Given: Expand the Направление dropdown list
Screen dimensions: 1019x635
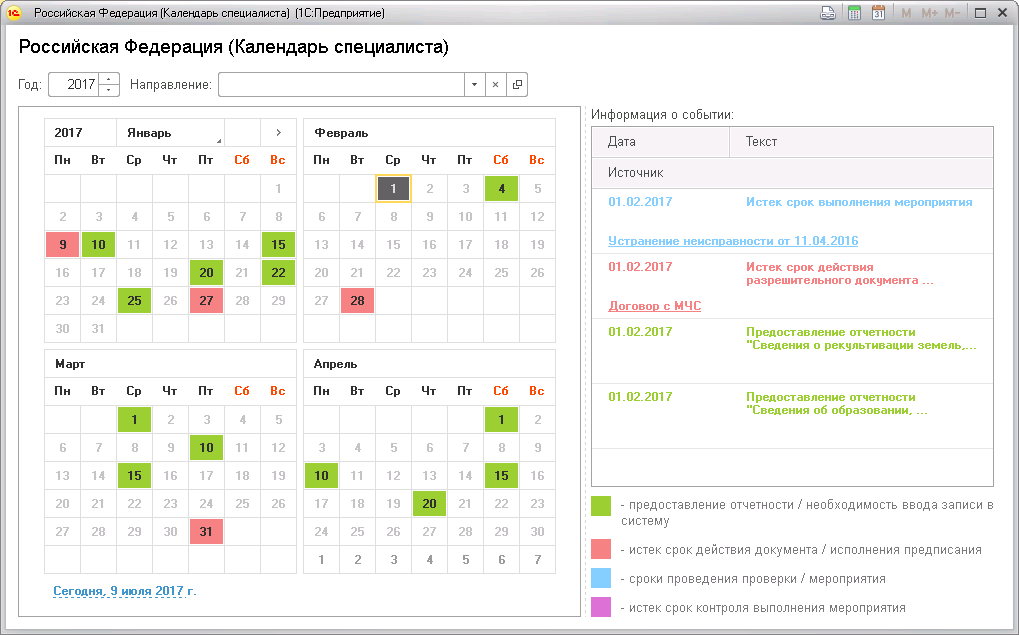Looking at the screenshot, I should click(474, 84).
